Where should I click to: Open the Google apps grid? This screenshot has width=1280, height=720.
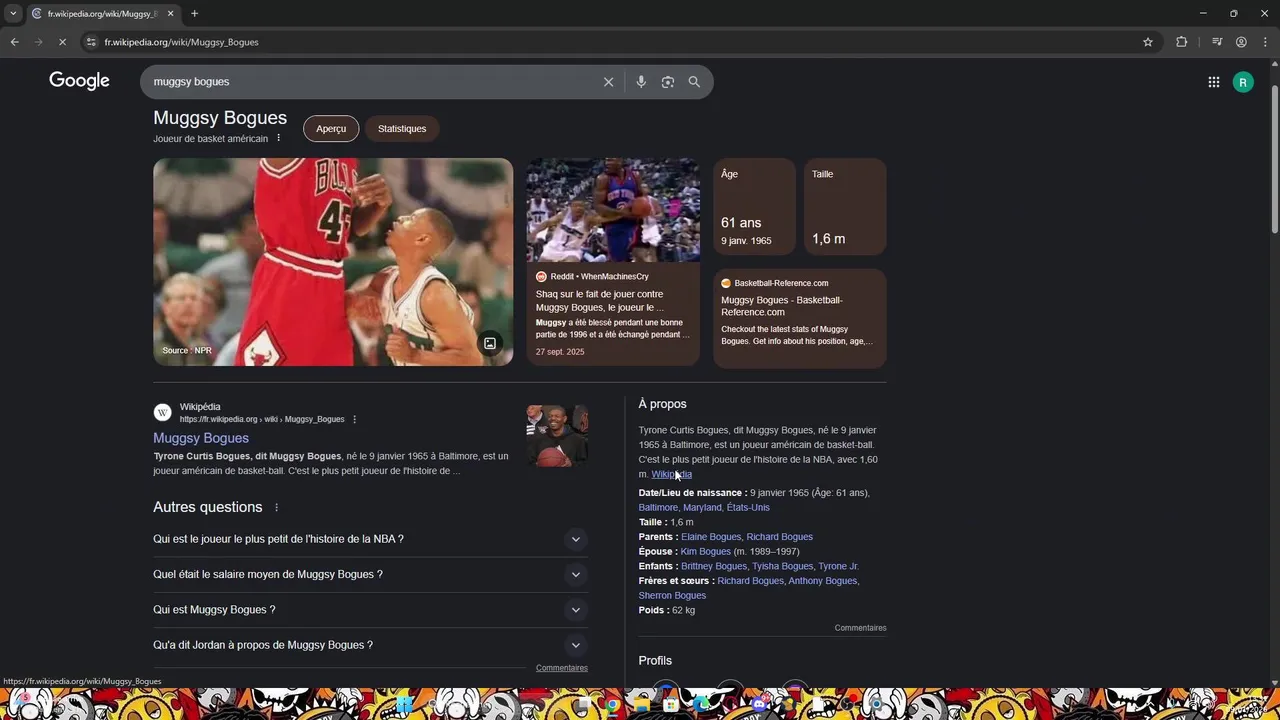(1214, 82)
